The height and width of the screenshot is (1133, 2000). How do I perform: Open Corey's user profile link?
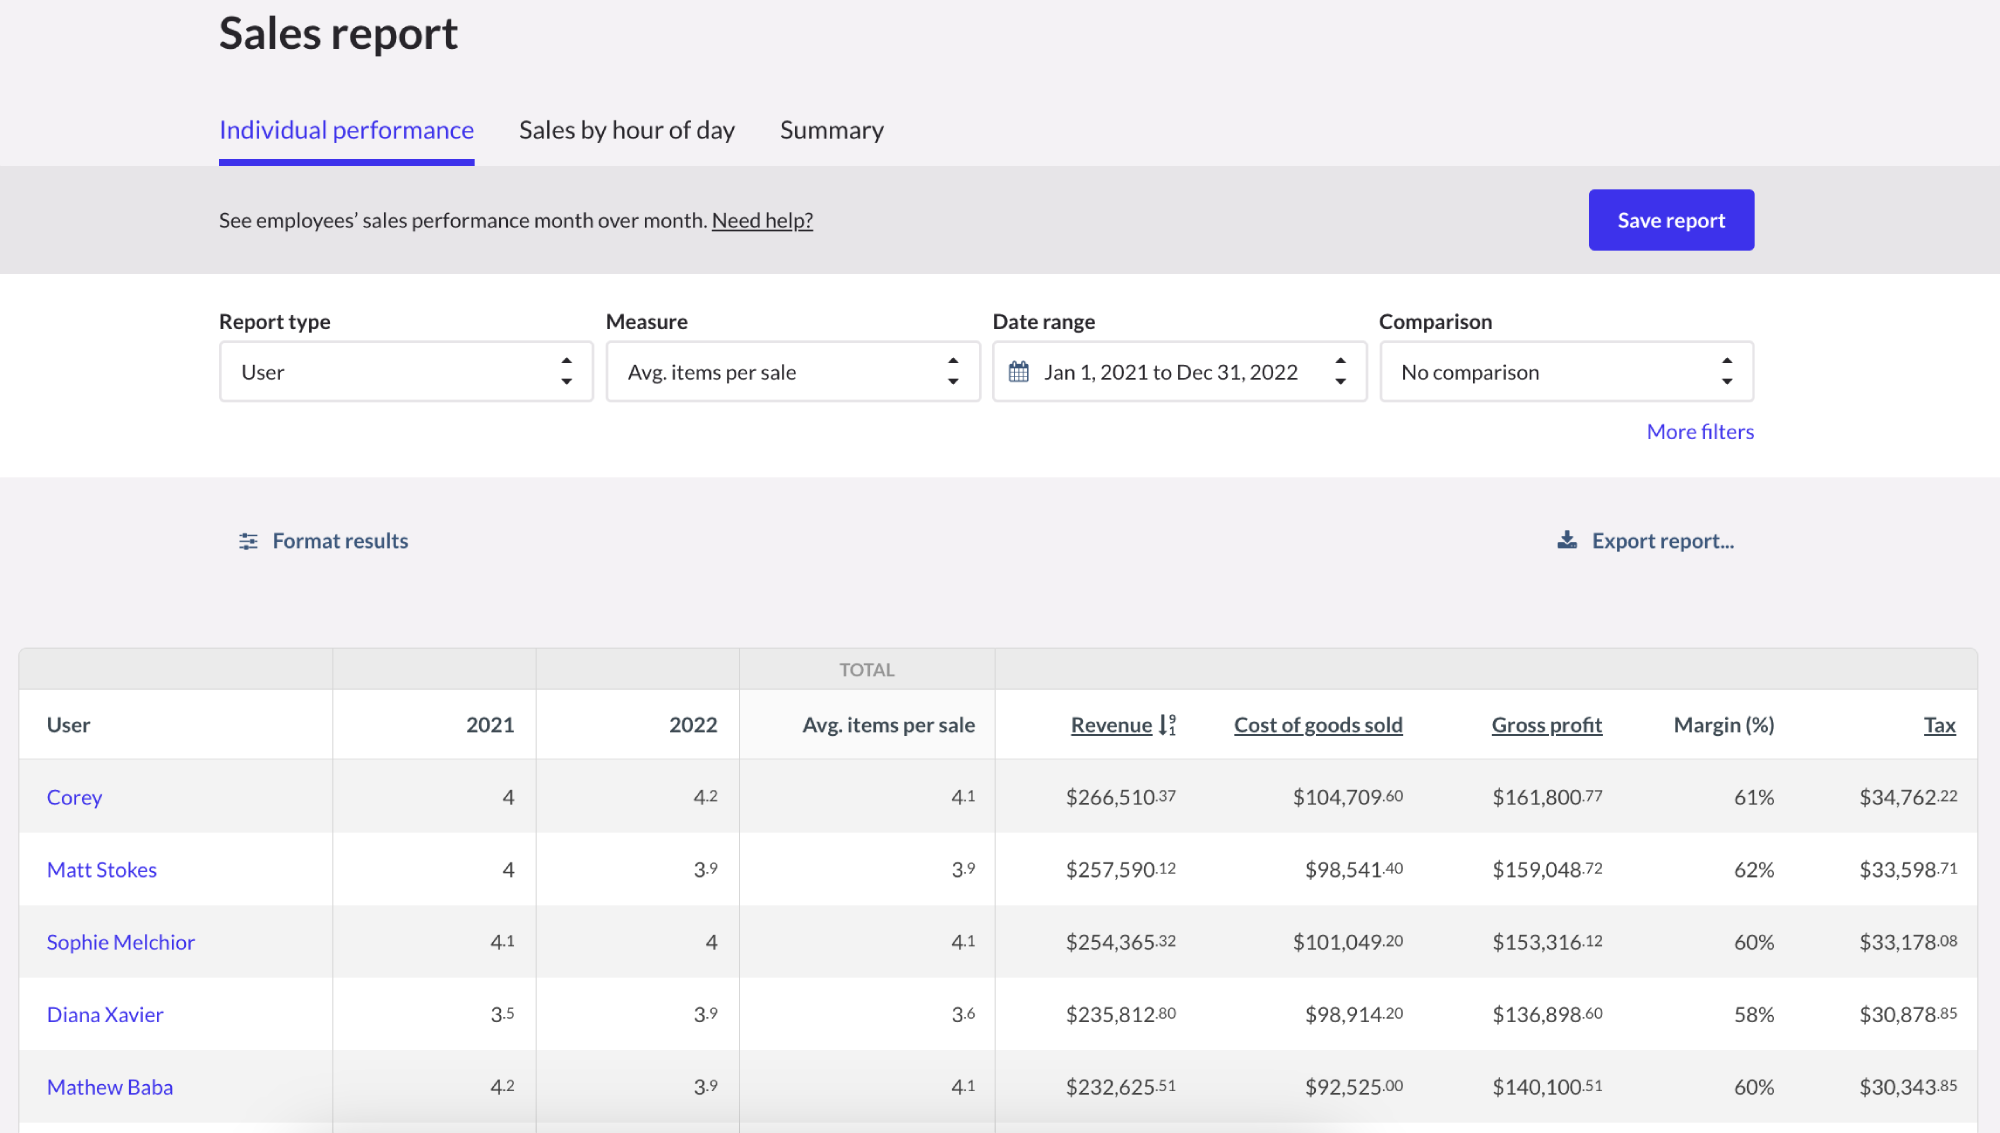click(74, 797)
